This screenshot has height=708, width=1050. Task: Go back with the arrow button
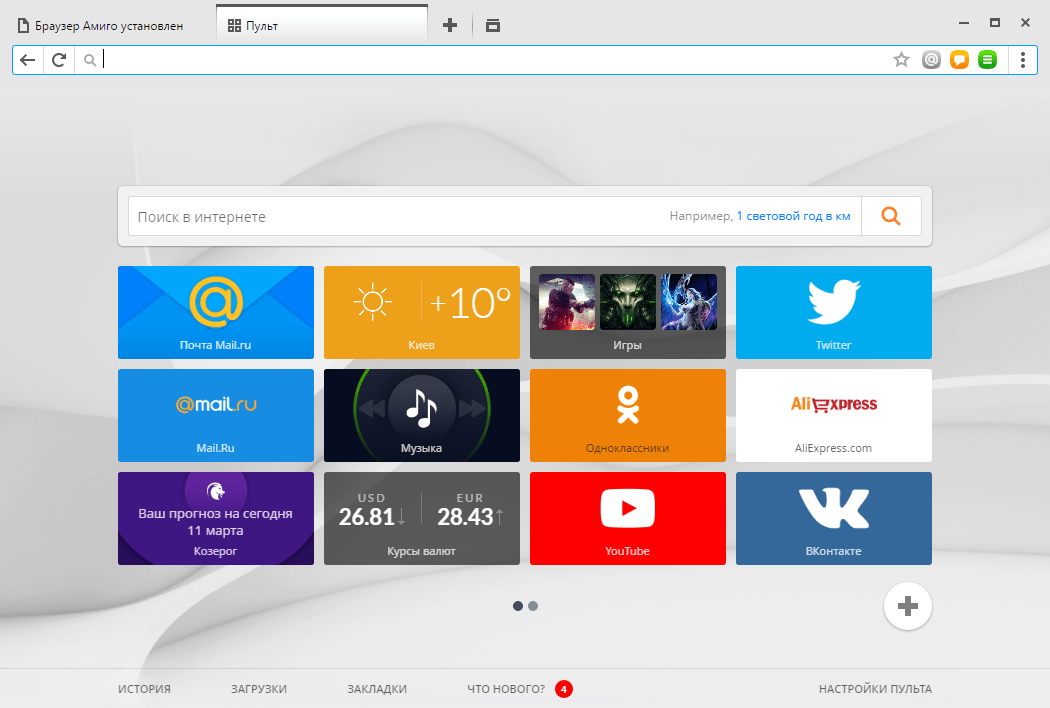click(x=27, y=60)
